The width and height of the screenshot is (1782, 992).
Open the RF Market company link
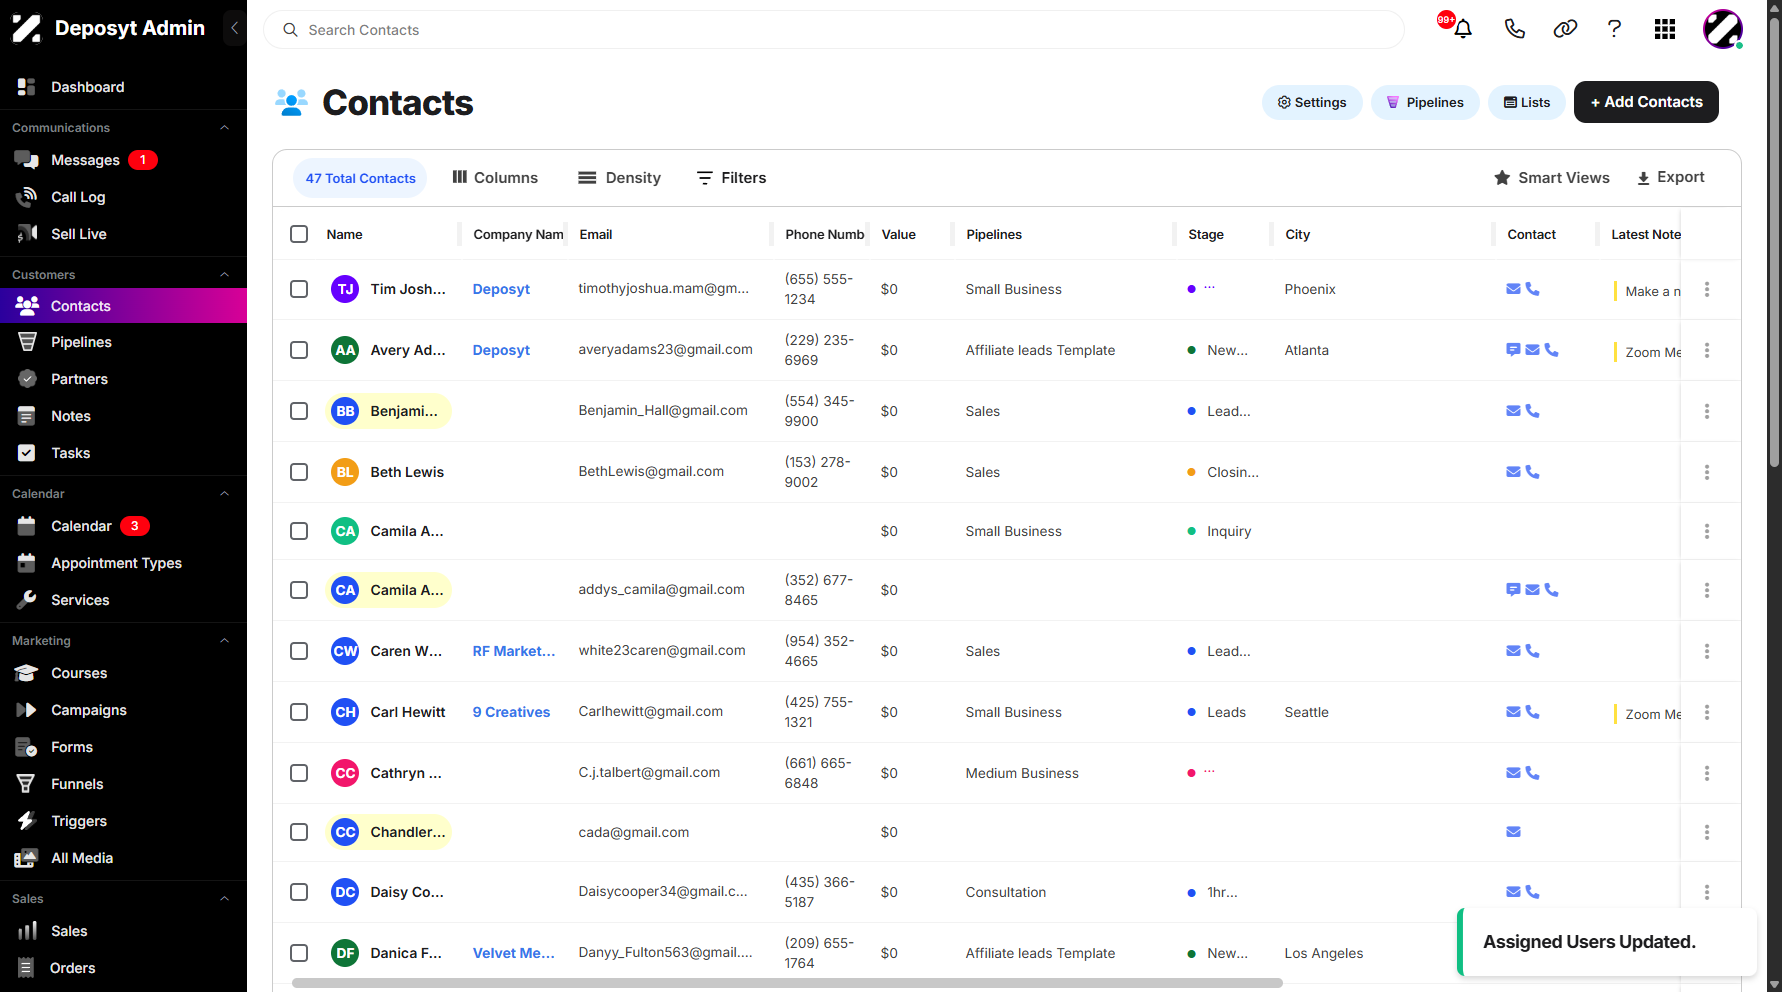514,651
